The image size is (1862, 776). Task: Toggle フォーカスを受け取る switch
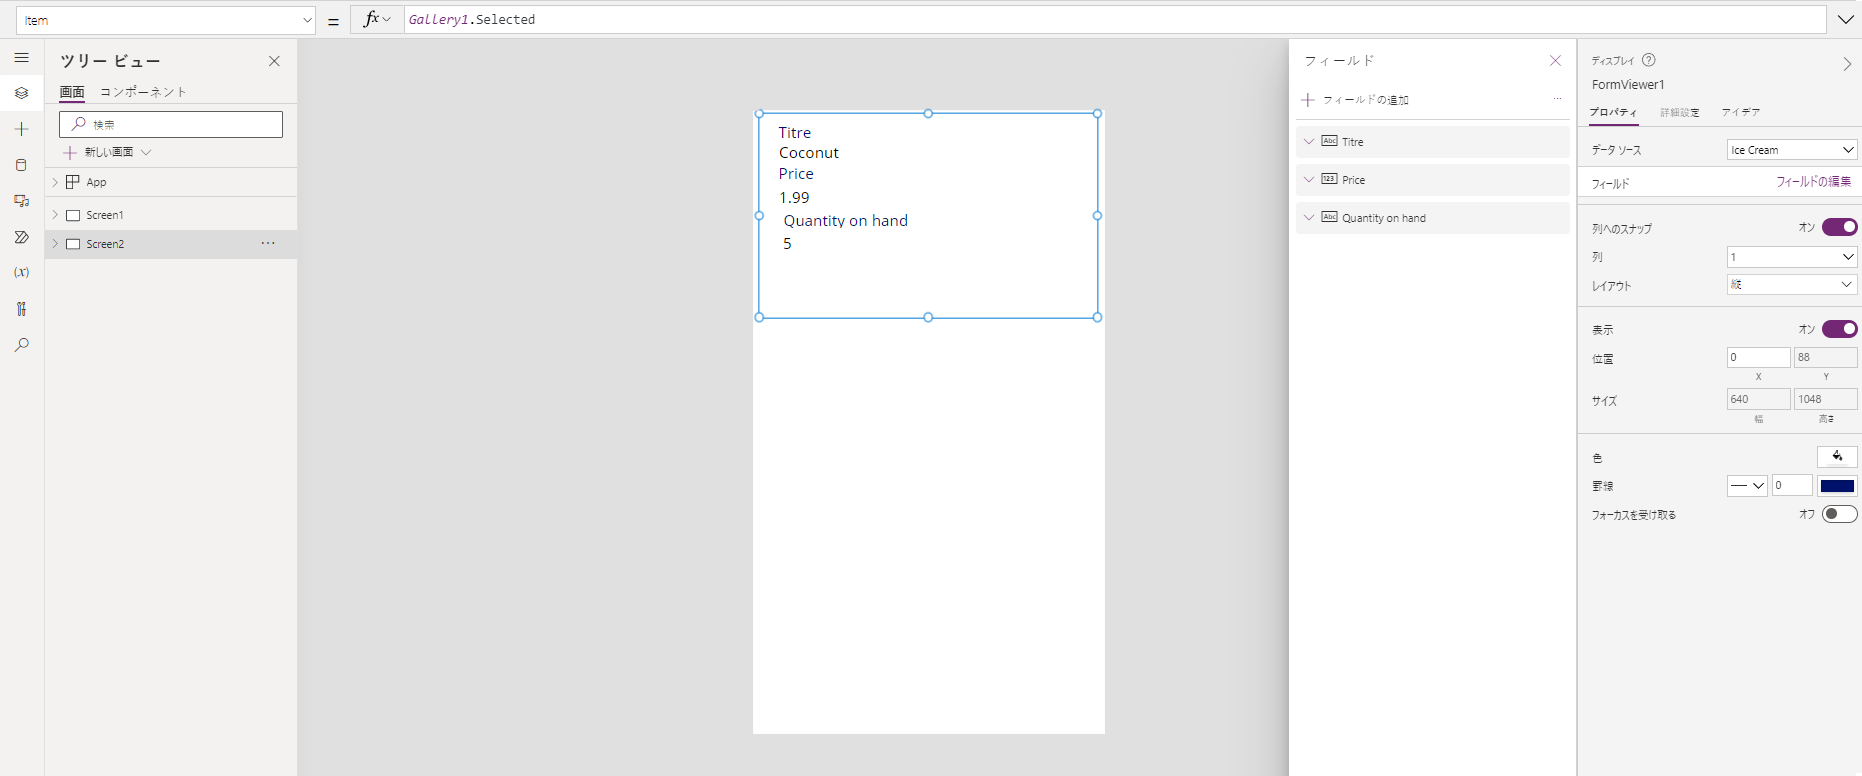pyautogui.click(x=1839, y=514)
